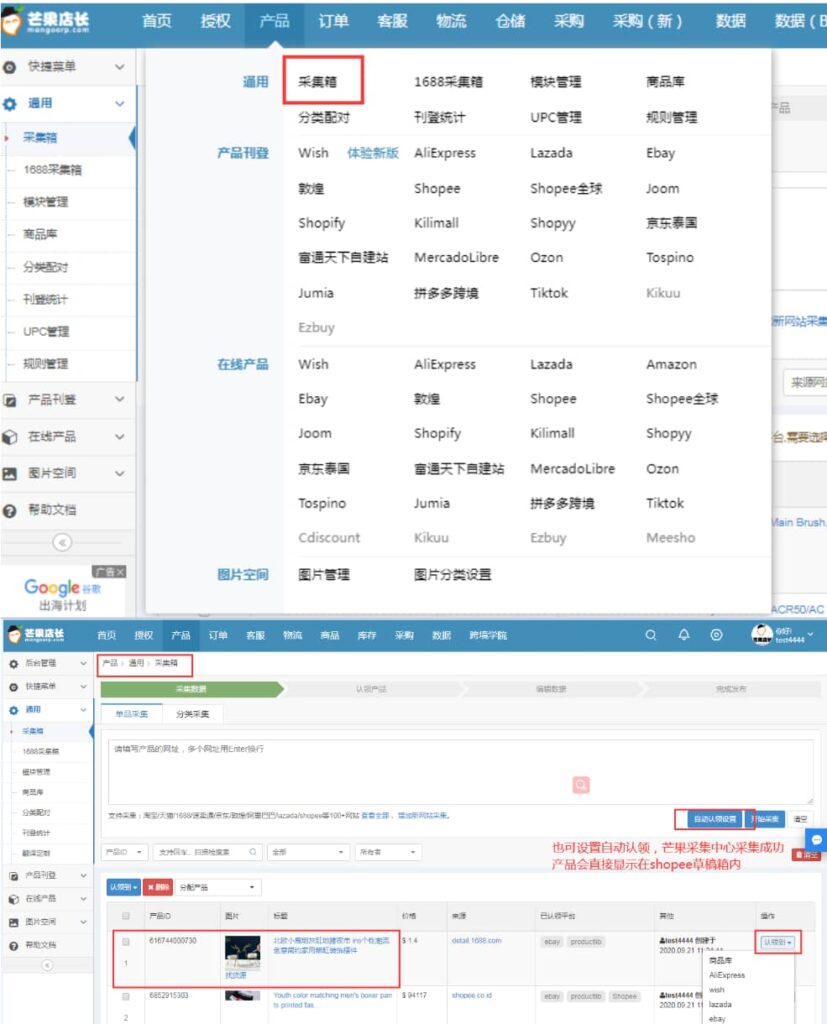Viewport: 827px width, 1024px height.
Task: Open the notification bell icon
Action: click(684, 634)
